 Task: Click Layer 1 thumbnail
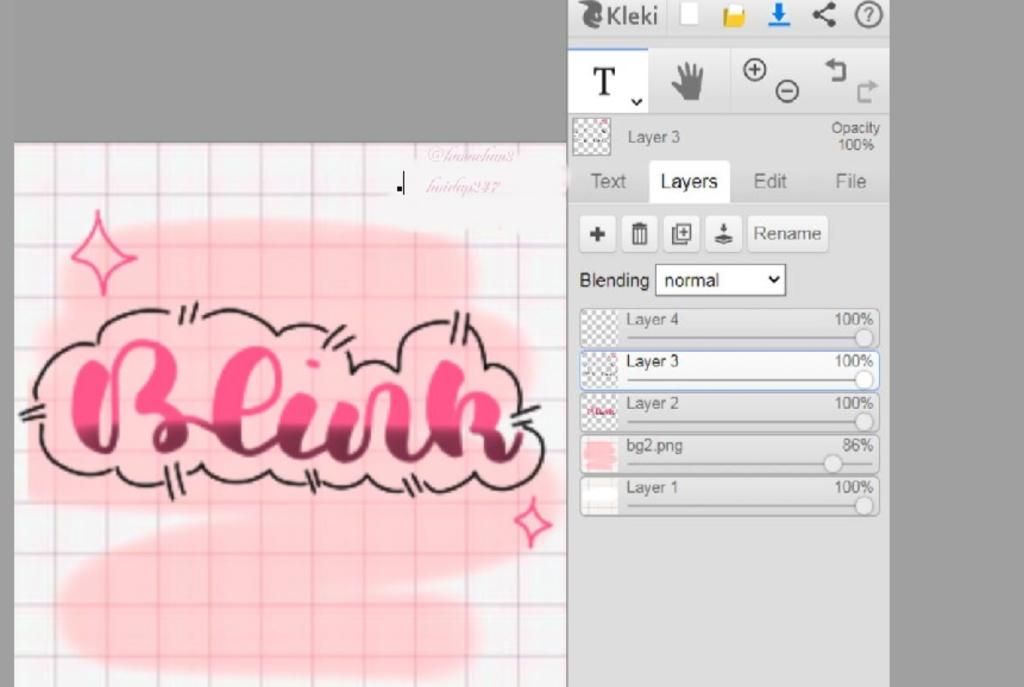(600, 496)
